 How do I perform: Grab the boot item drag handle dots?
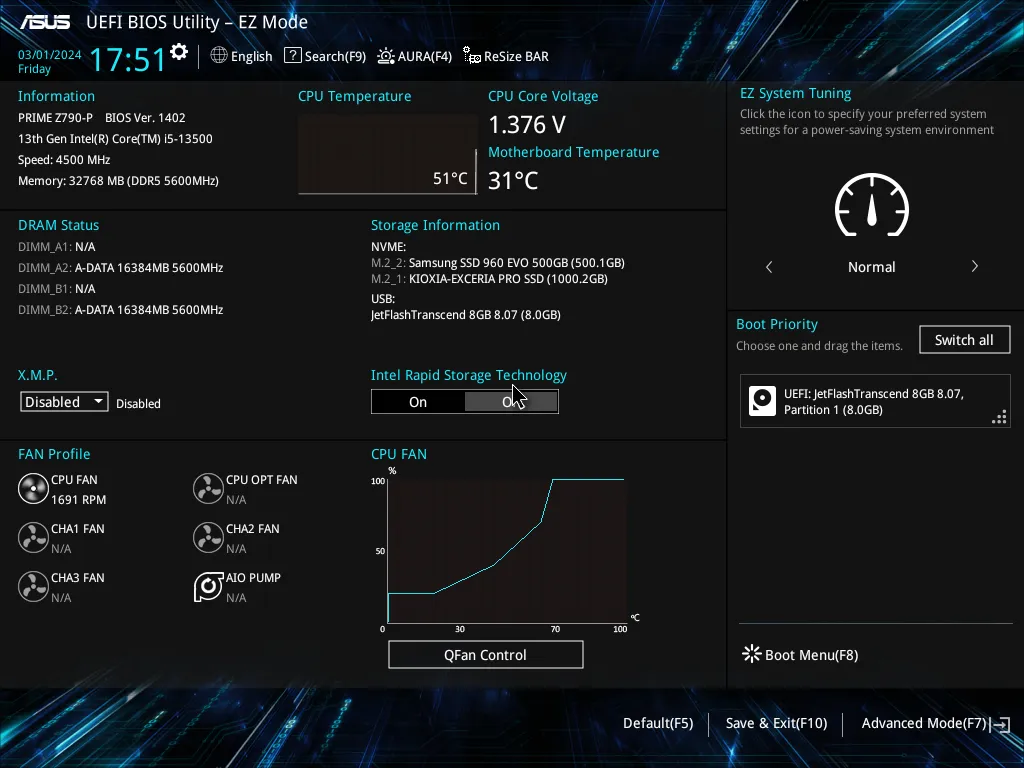(x=999, y=417)
